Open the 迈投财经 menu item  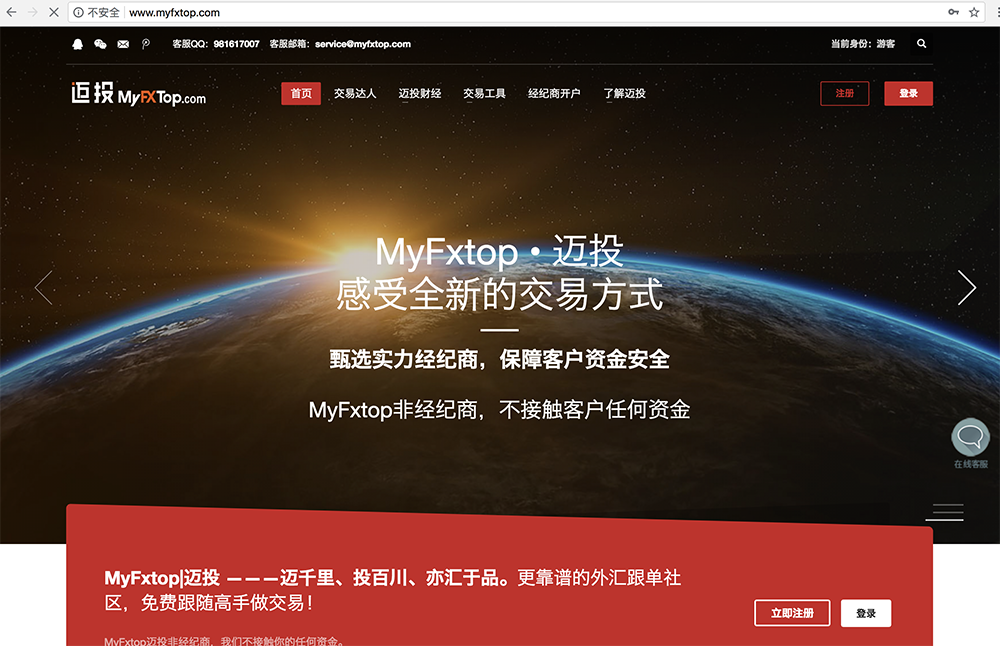[420, 93]
